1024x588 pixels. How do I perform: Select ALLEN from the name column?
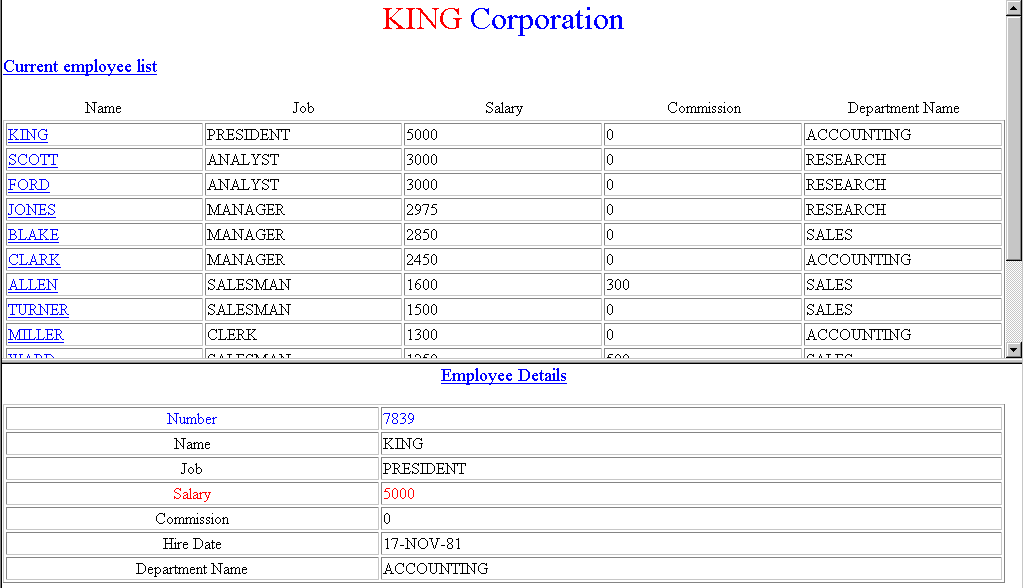33,285
